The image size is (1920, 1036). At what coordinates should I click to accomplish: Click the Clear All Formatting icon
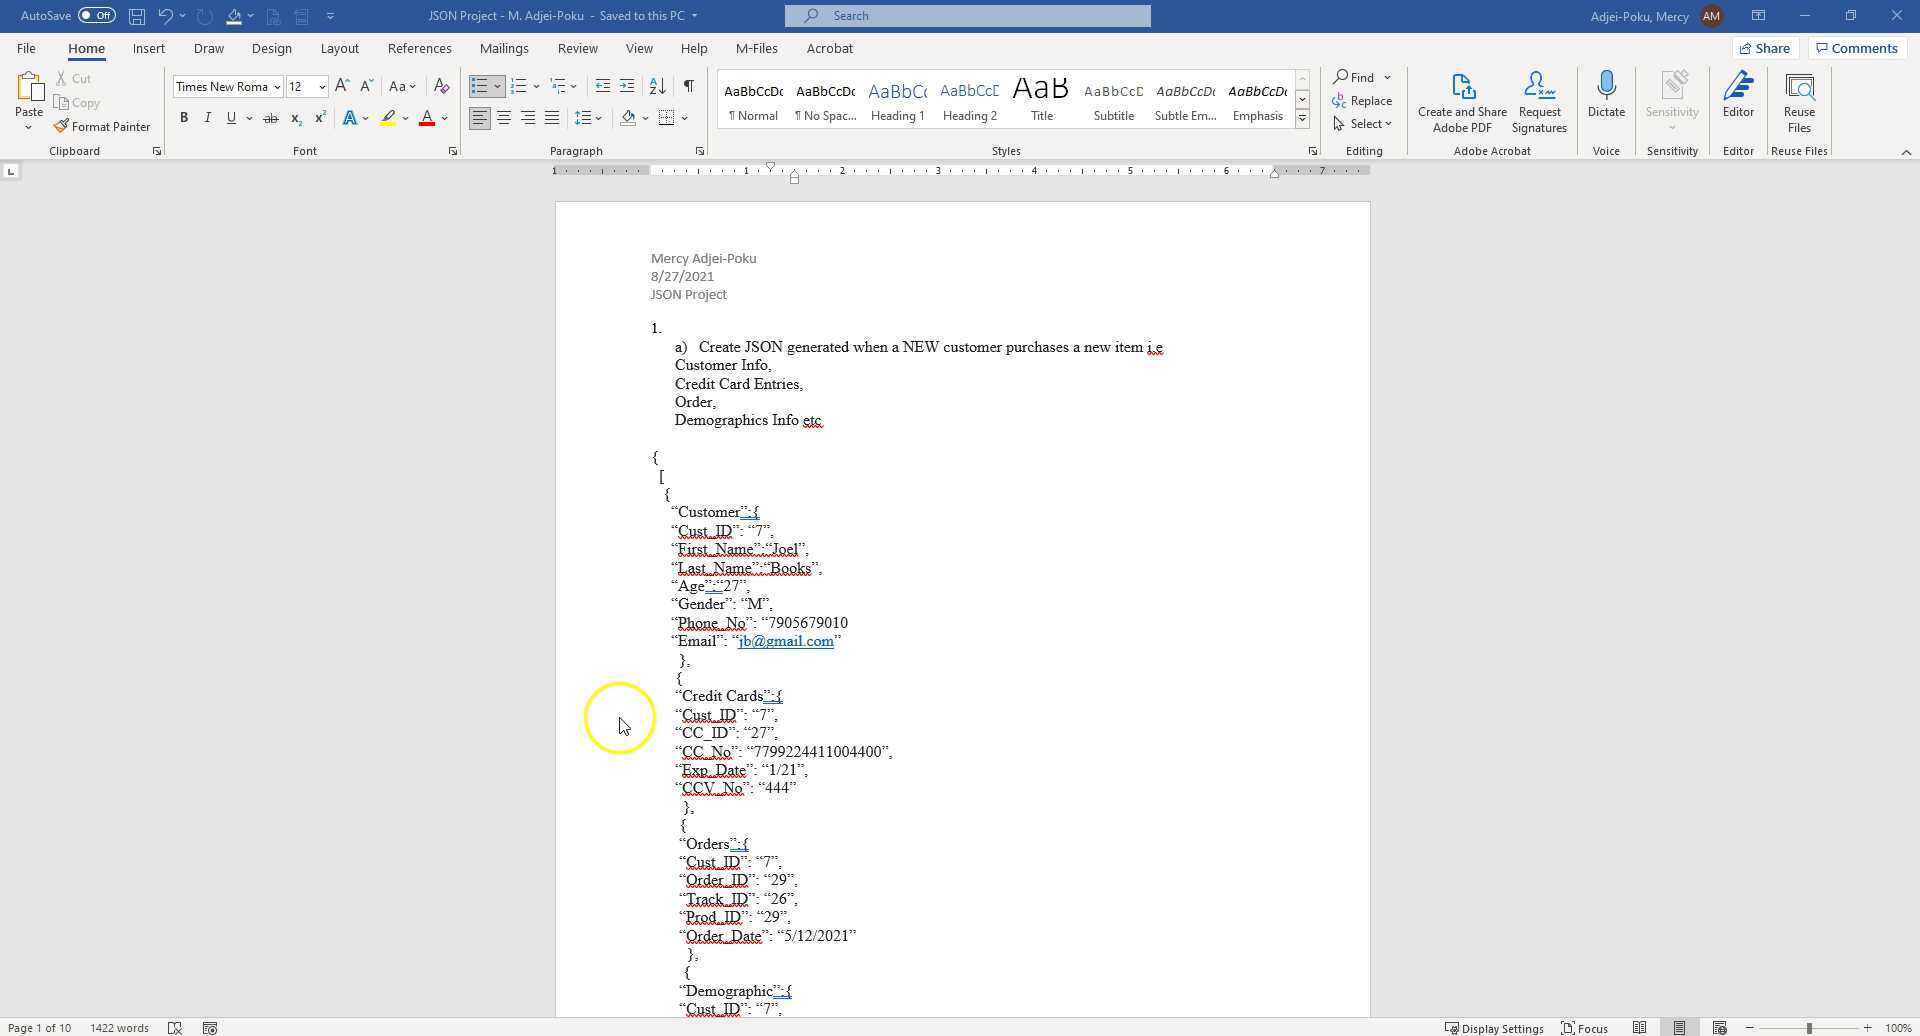pos(441,87)
